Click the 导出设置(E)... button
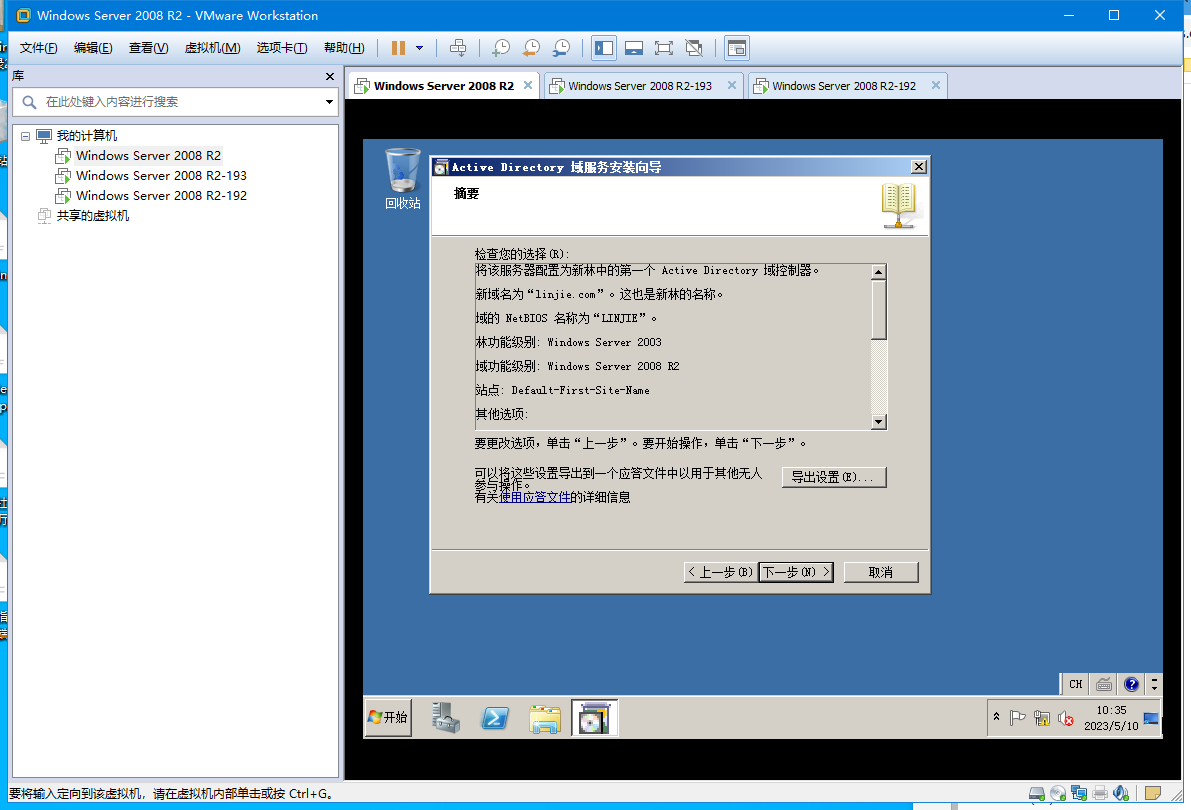The width and height of the screenshot is (1191, 810). (833, 477)
